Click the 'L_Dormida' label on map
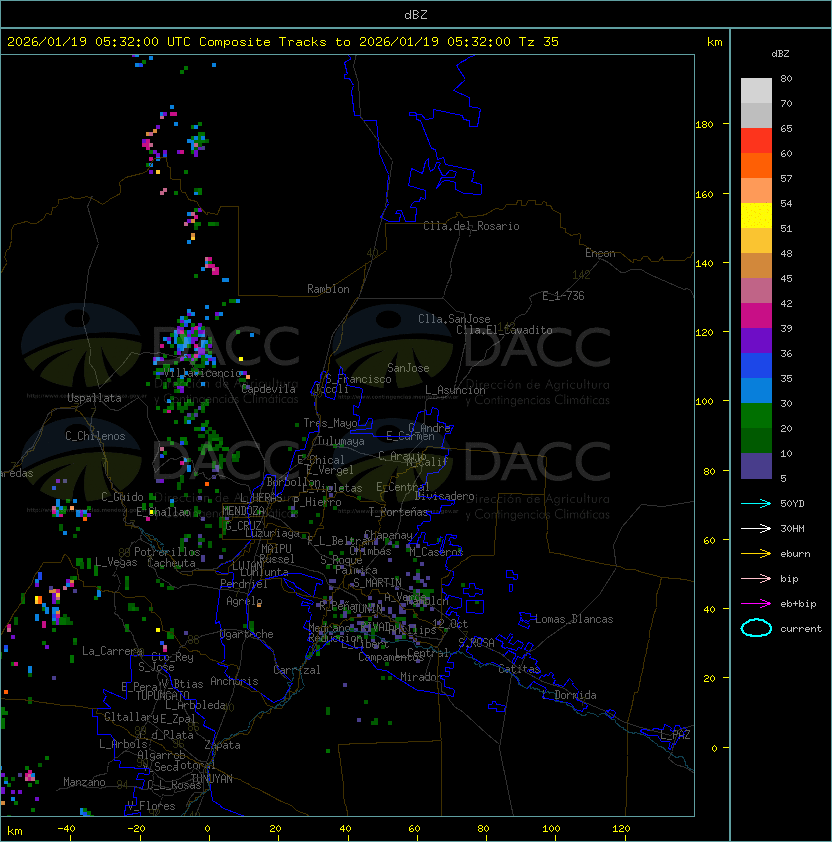Image resolution: width=832 pixels, height=842 pixels. pyautogui.click(x=569, y=695)
